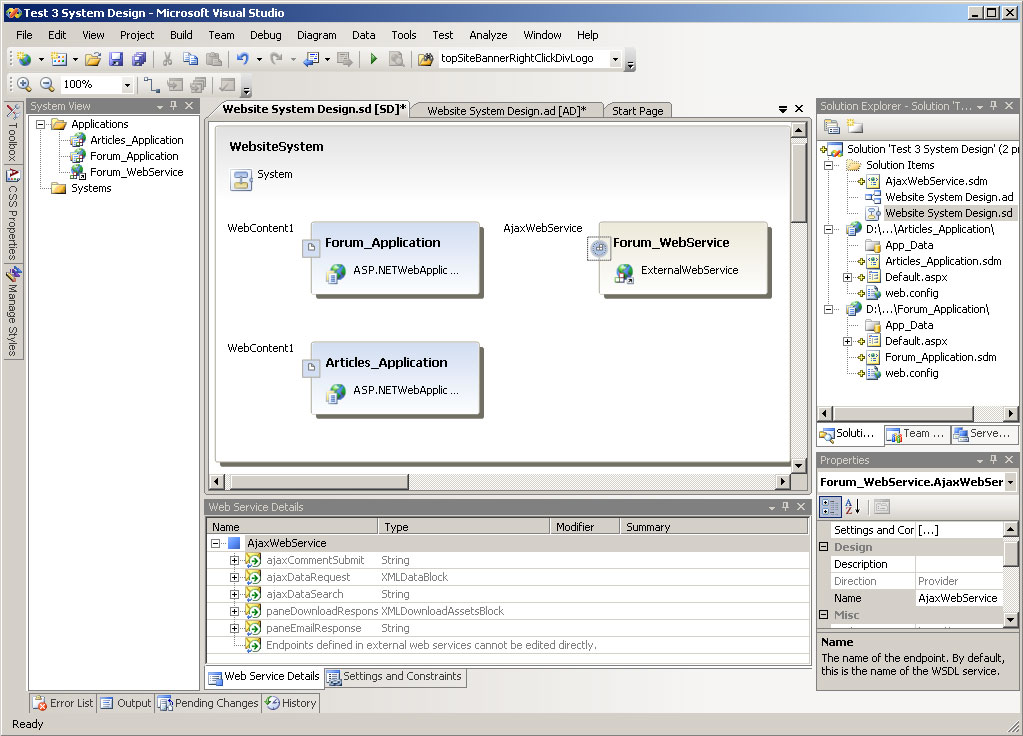Click the Zoom Out magnifier icon
1023x736 pixels.
(x=47, y=84)
